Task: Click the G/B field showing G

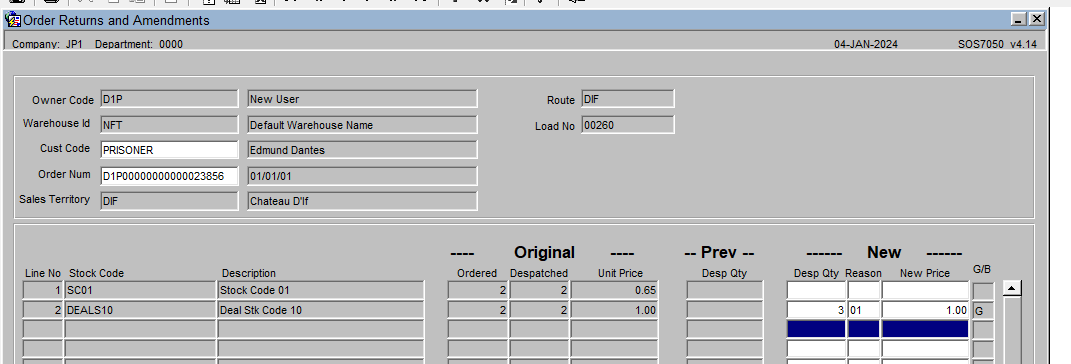Action: [x=983, y=311]
